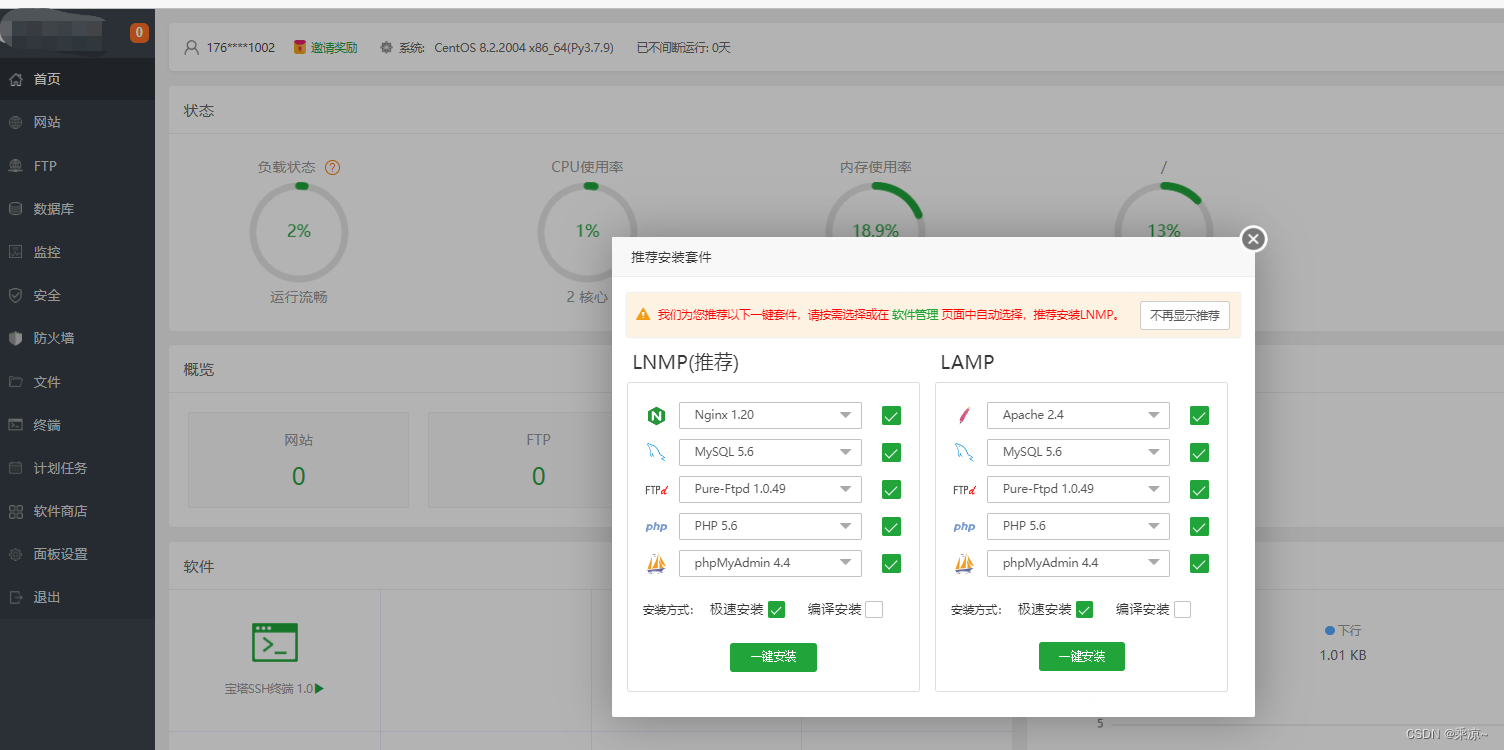Open the Nginx 1.20 version dropdown
This screenshot has width=1504, height=750.
tap(770, 415)
